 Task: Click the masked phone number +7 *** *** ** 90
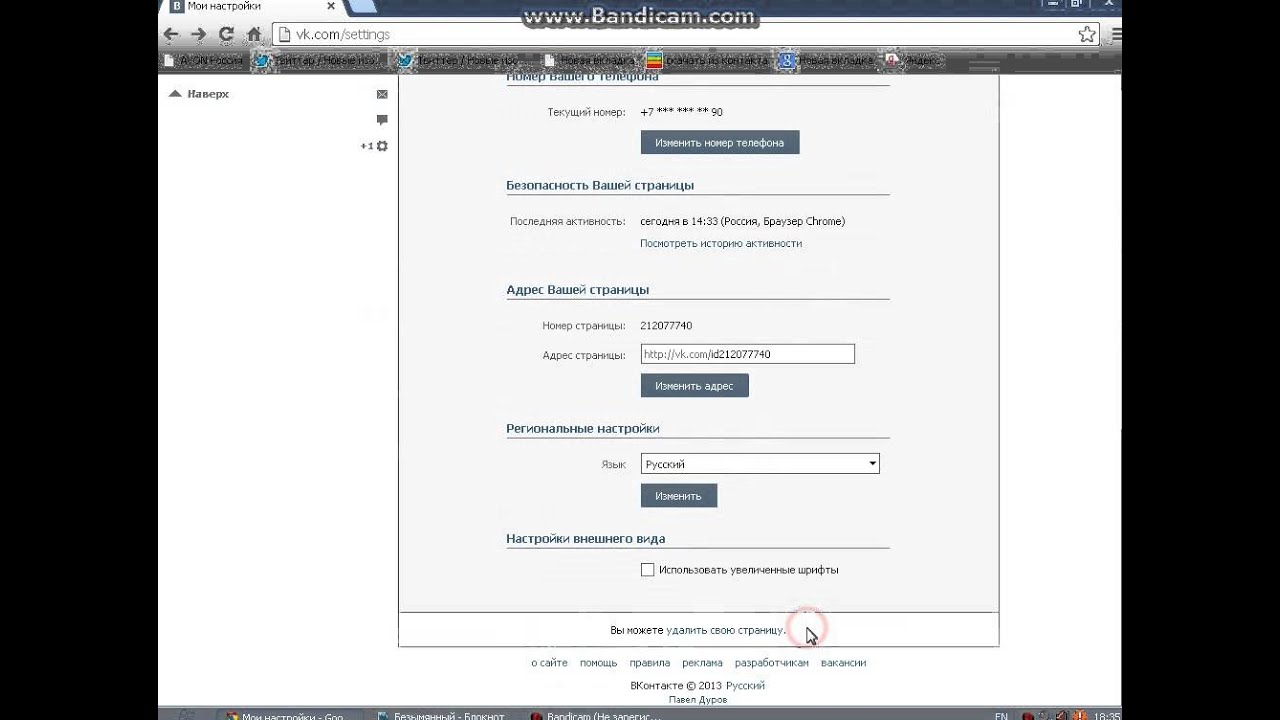(682, 112)
